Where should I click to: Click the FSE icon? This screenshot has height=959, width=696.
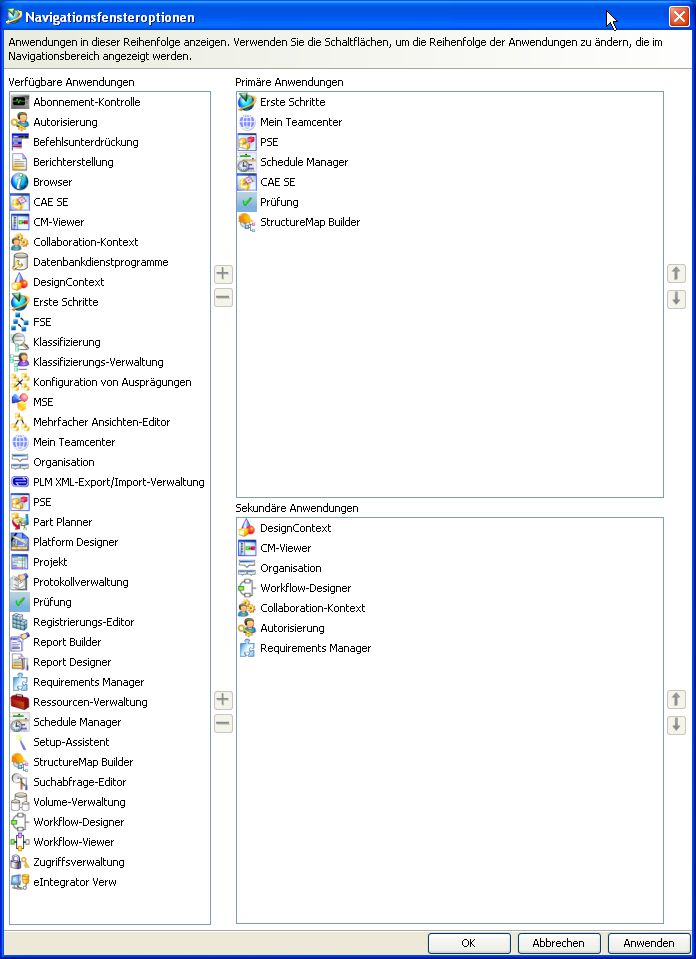20,322
